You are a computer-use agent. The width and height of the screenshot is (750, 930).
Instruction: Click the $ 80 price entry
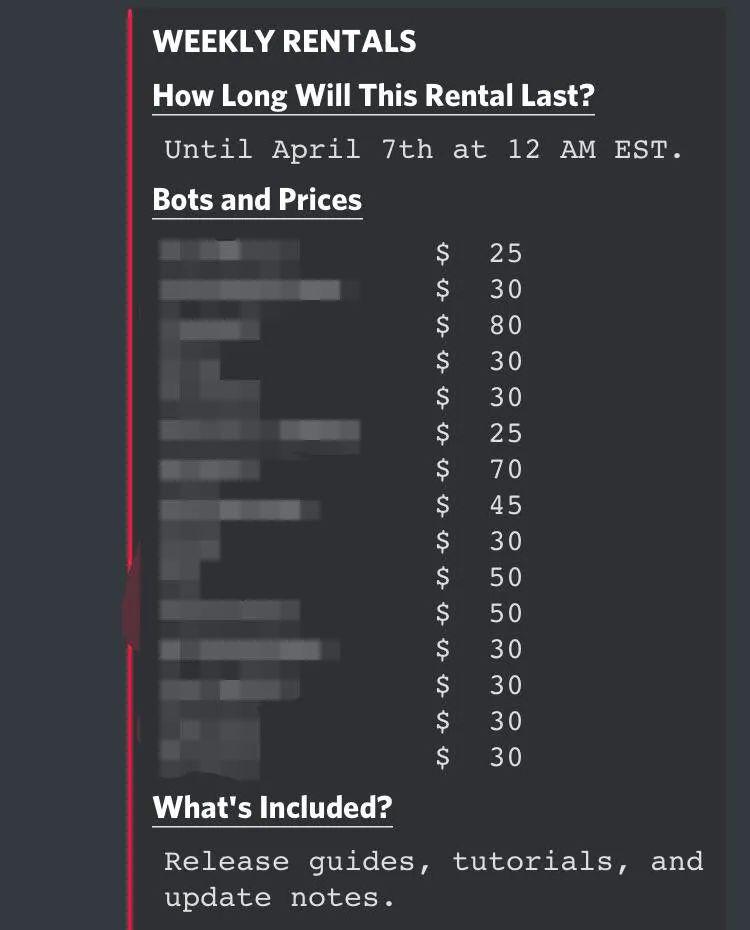(478, 325)
